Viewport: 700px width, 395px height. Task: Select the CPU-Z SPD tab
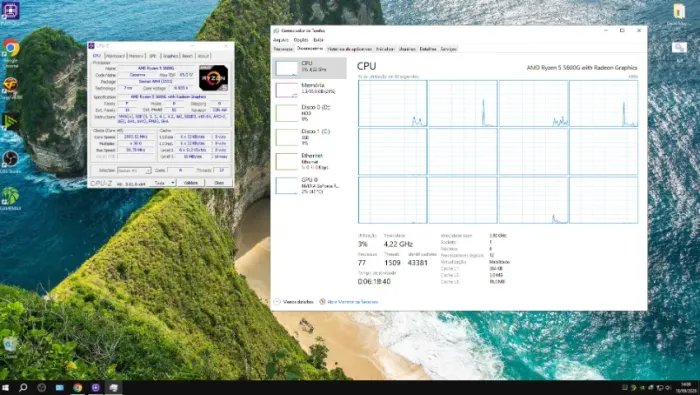point(153,56)
